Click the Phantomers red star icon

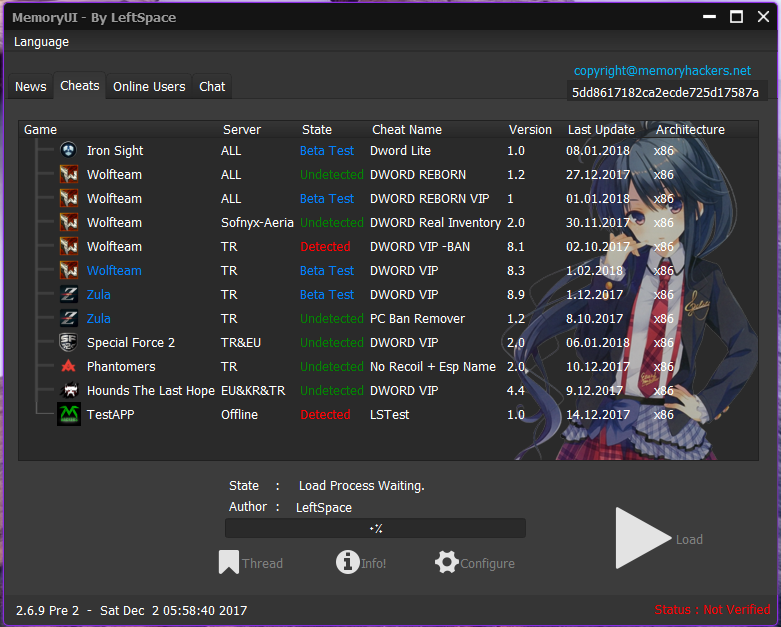point(68,367)
